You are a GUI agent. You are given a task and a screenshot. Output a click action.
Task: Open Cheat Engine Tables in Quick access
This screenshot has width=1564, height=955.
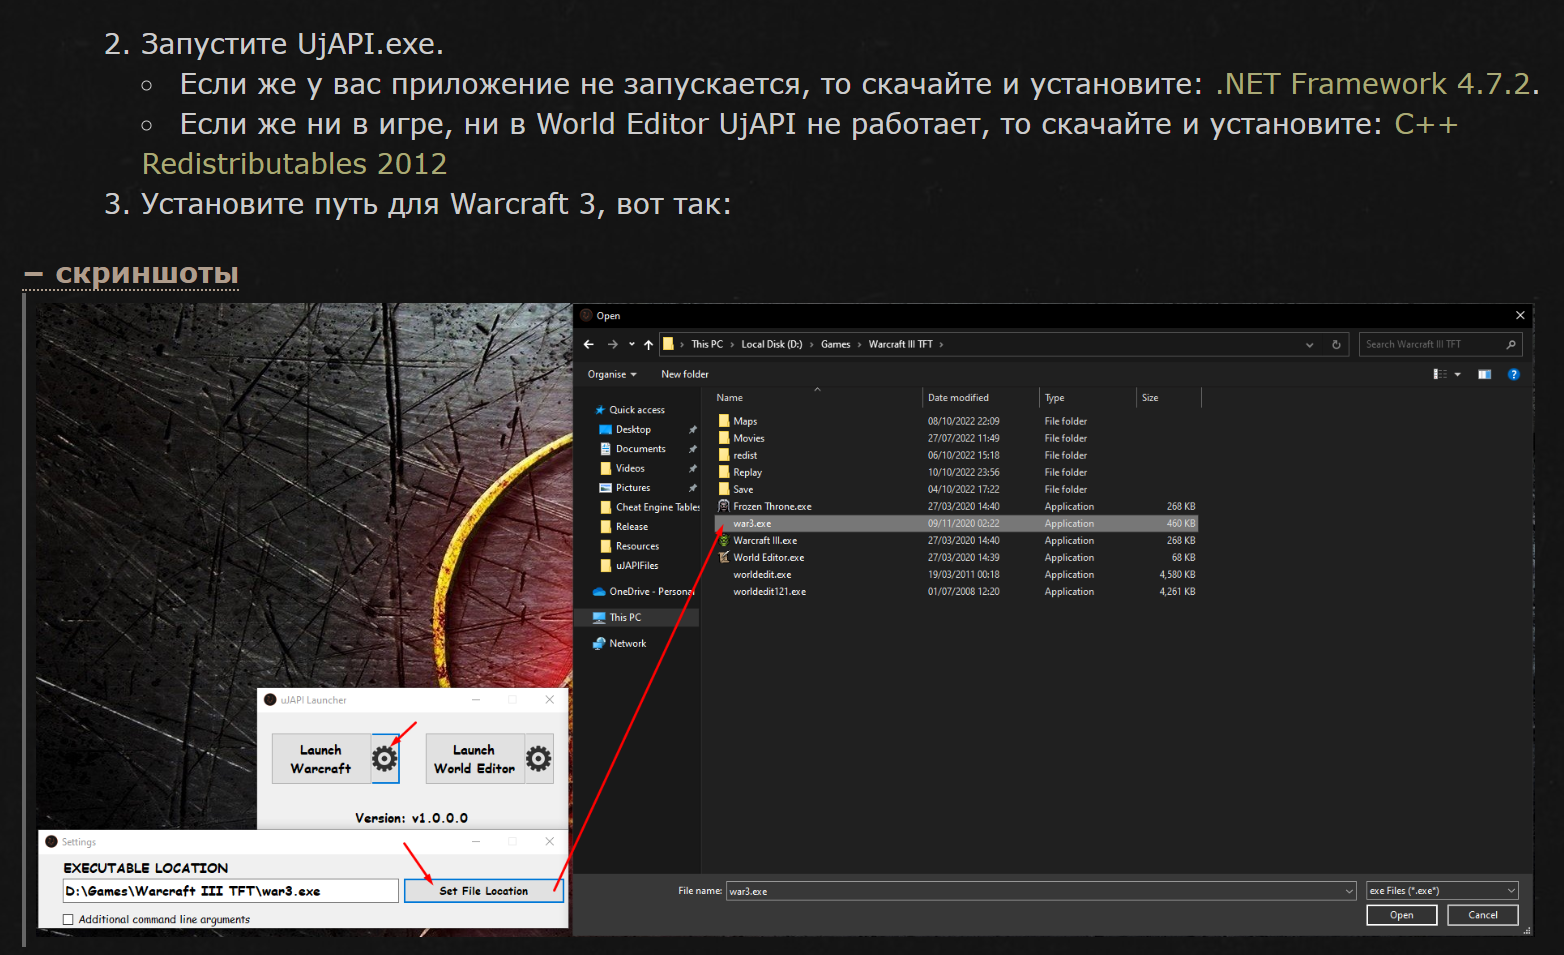pos(649,507)
